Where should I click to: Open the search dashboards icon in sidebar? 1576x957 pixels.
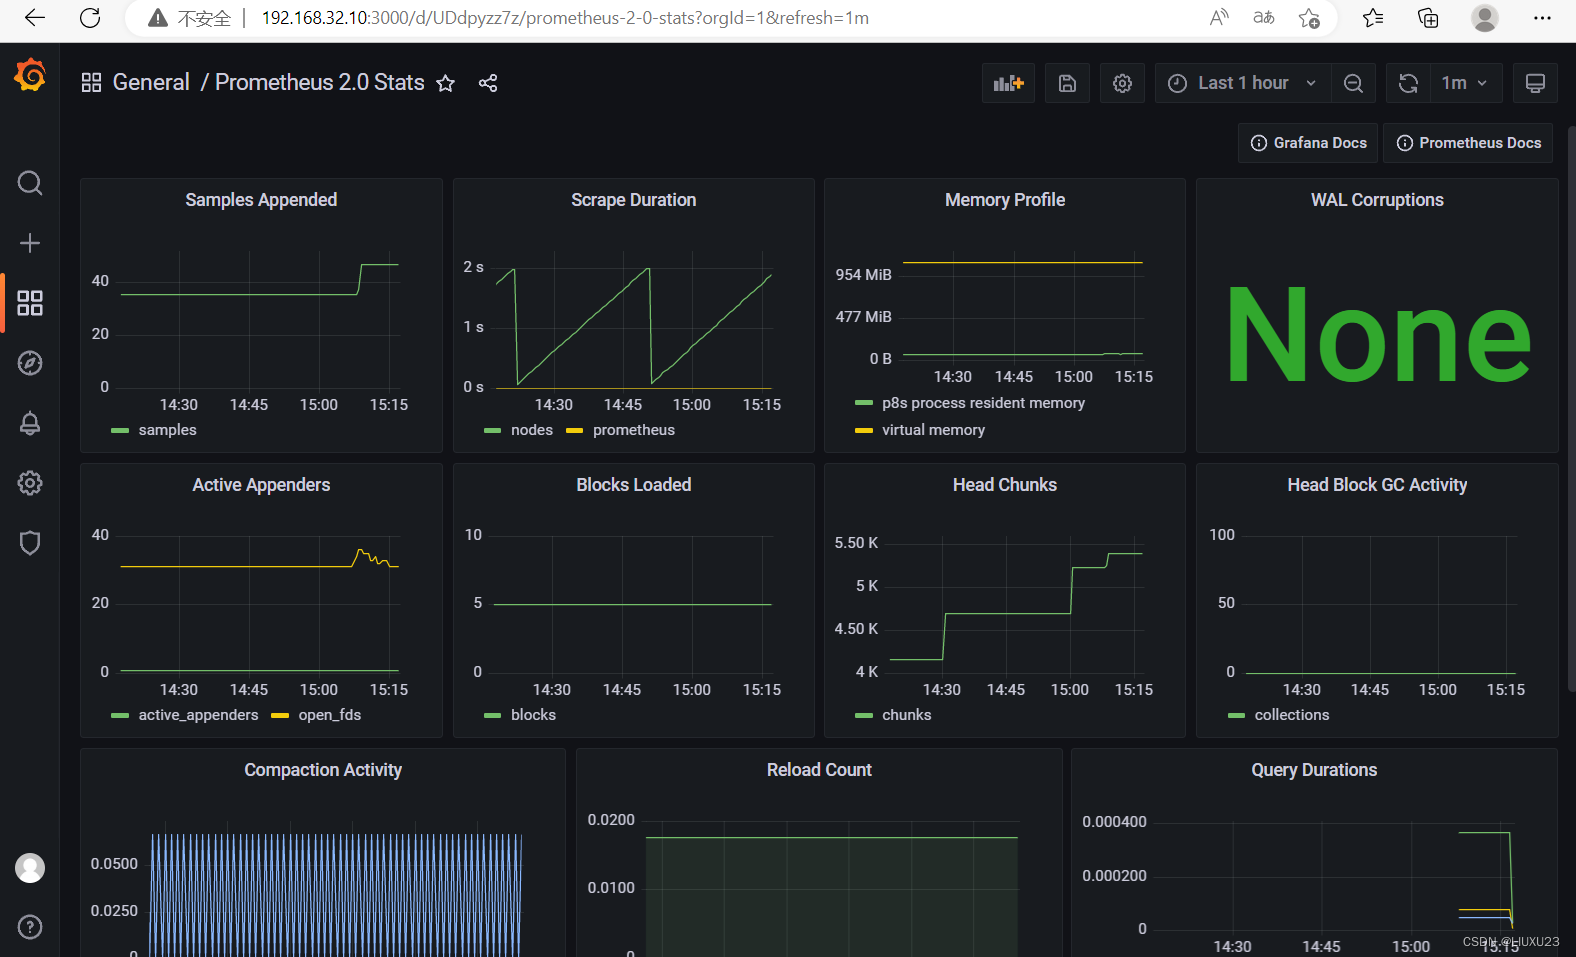point(30,183)
